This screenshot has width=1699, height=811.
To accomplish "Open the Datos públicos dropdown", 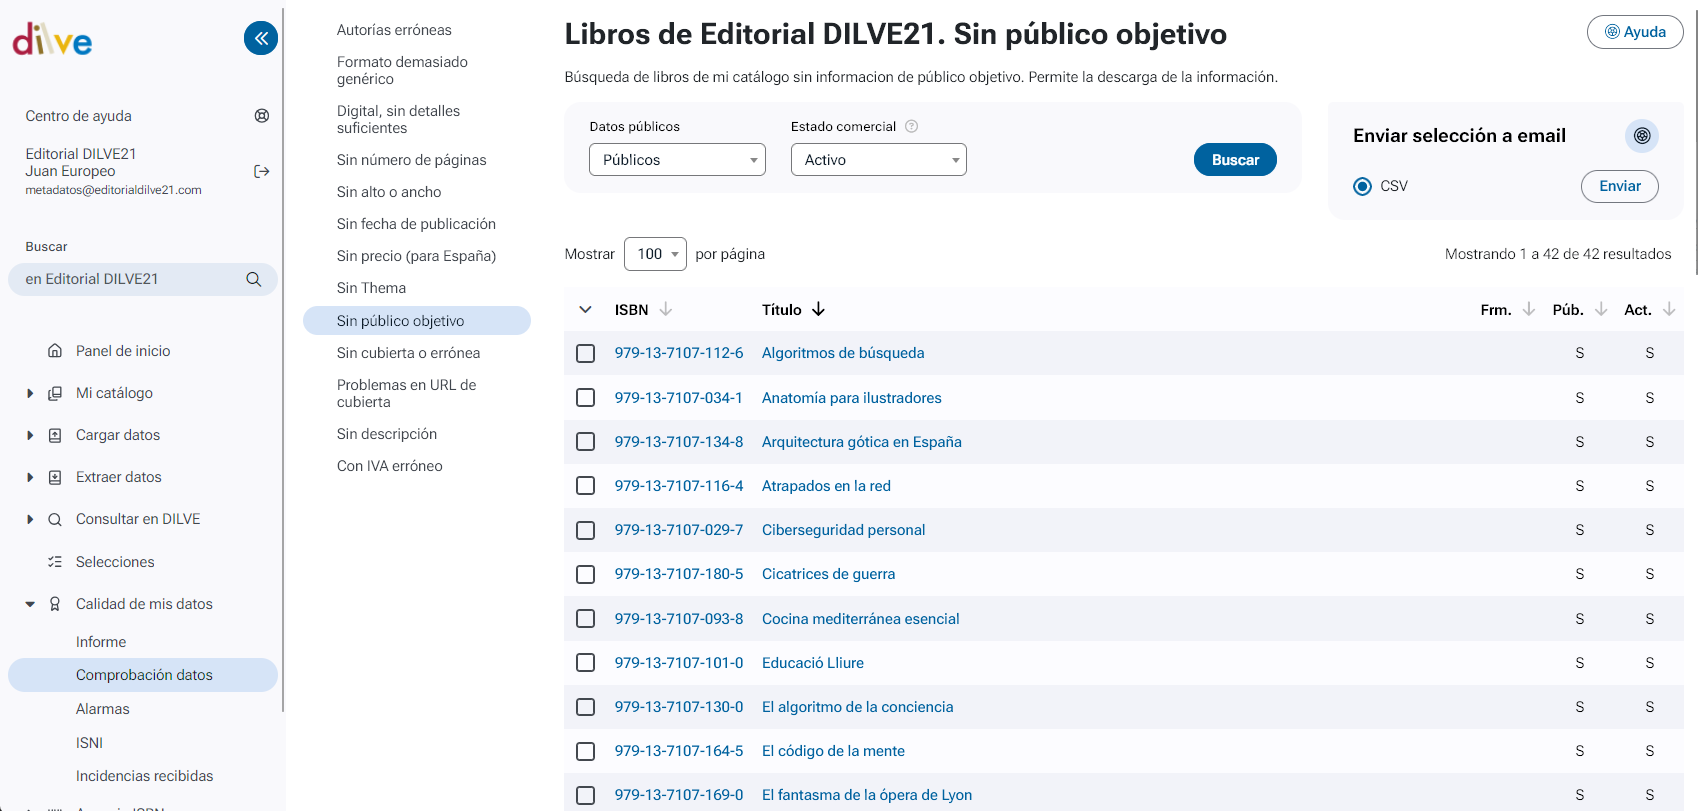I will click(677, 160).
